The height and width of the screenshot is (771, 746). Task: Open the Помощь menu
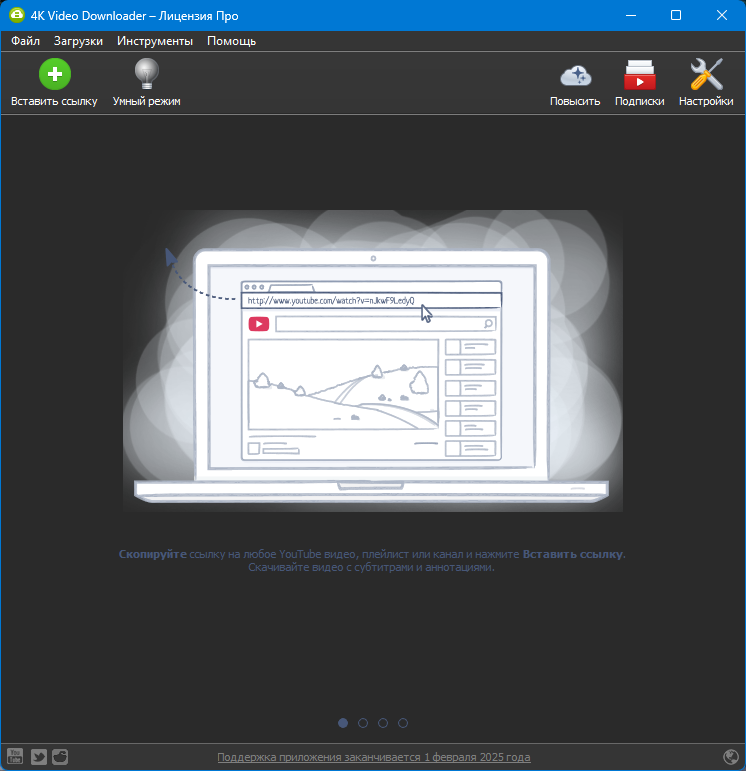coord(231,41)
